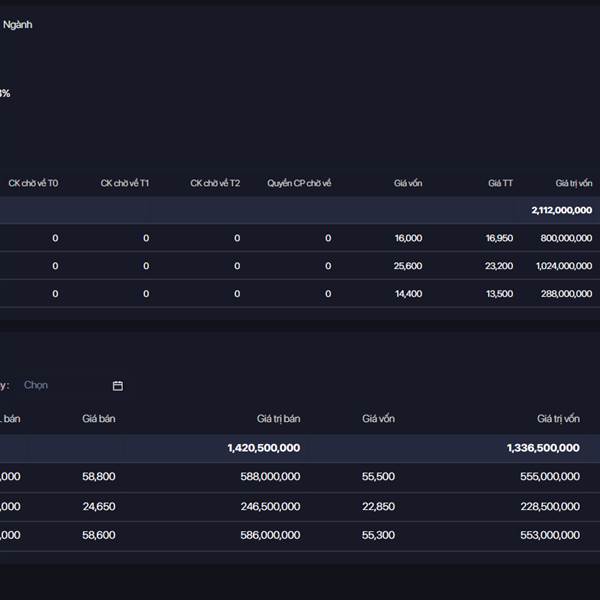This screenshot has height=600, width=600.
Task: Select cost value 288,000,000 cell
Action: click(x=566, y=293)
